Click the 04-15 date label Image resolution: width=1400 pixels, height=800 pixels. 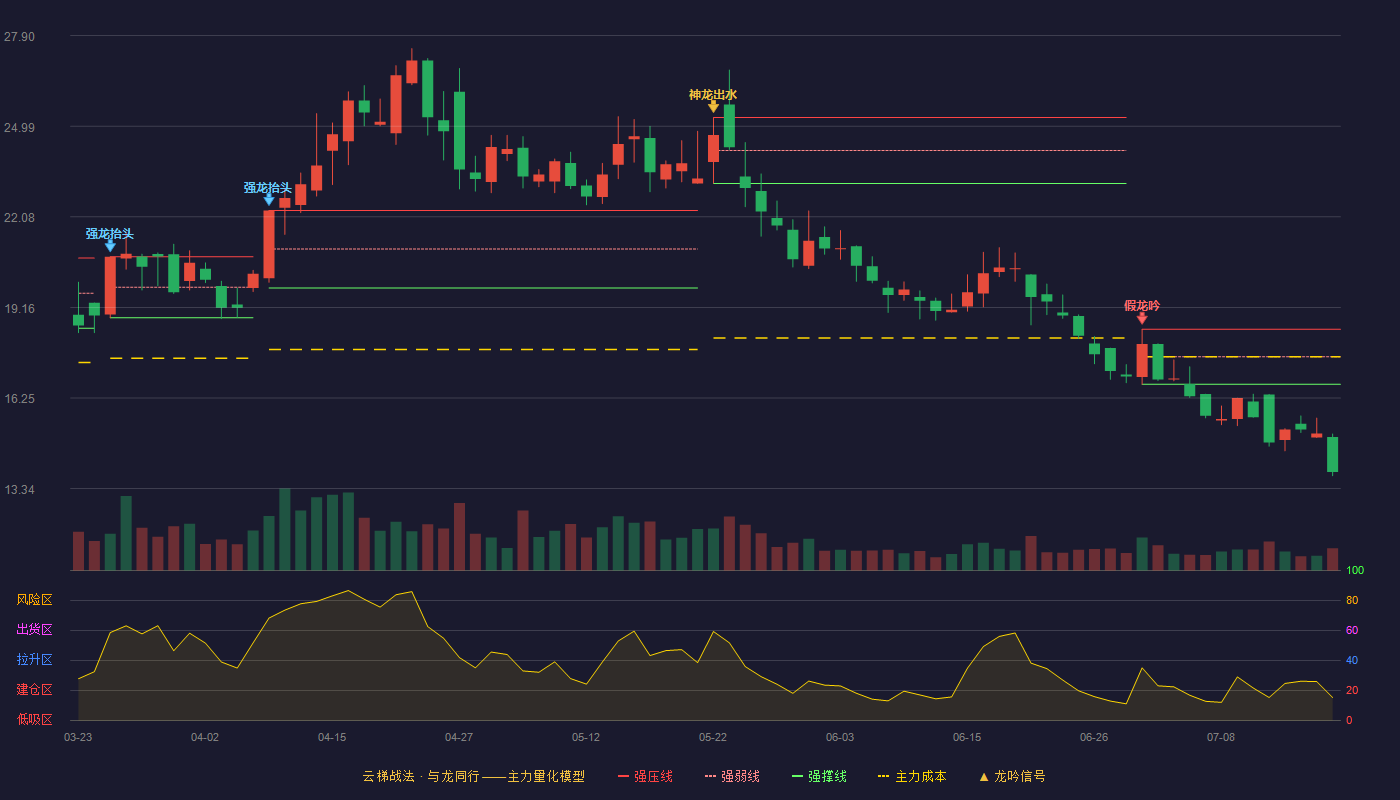point(332,737)
